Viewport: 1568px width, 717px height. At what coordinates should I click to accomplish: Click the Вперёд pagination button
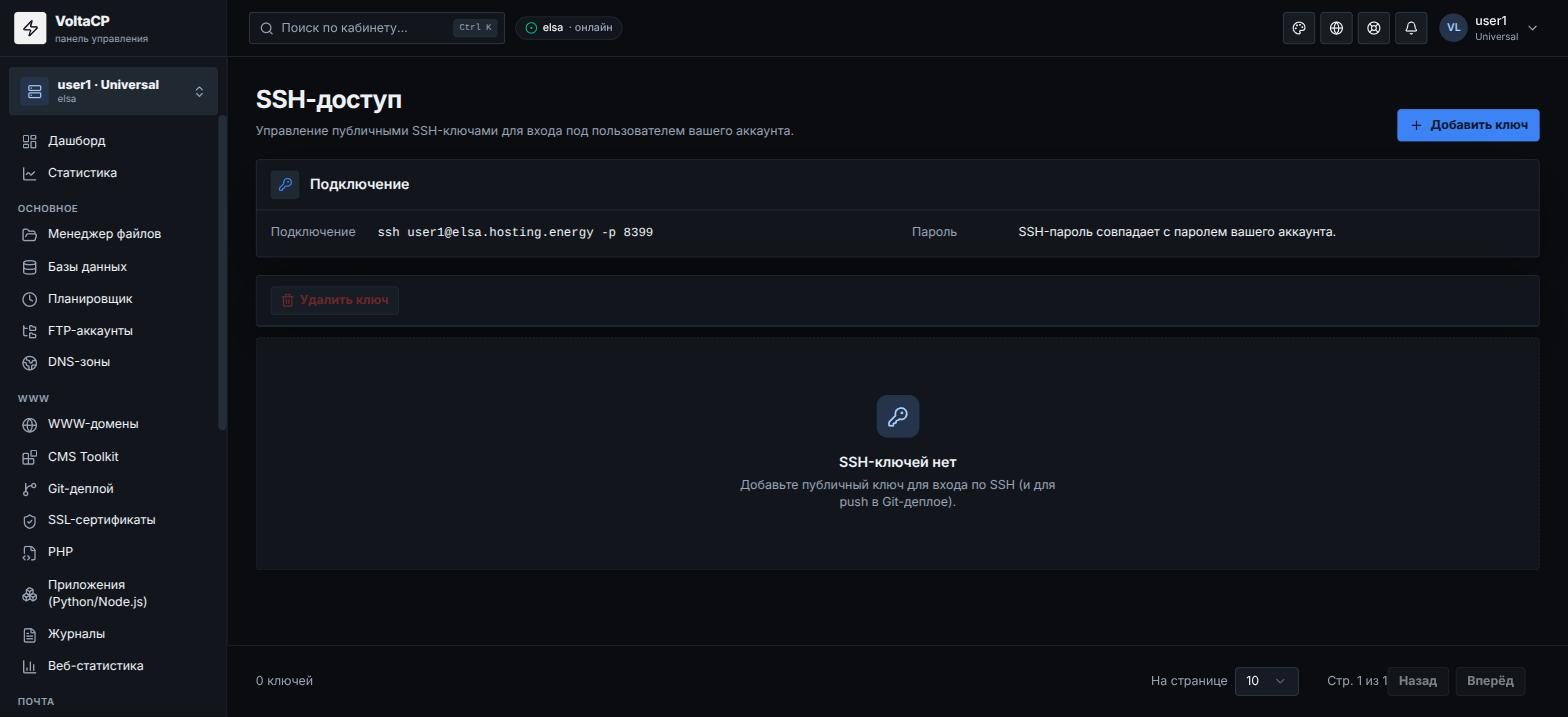(1490, 681)
